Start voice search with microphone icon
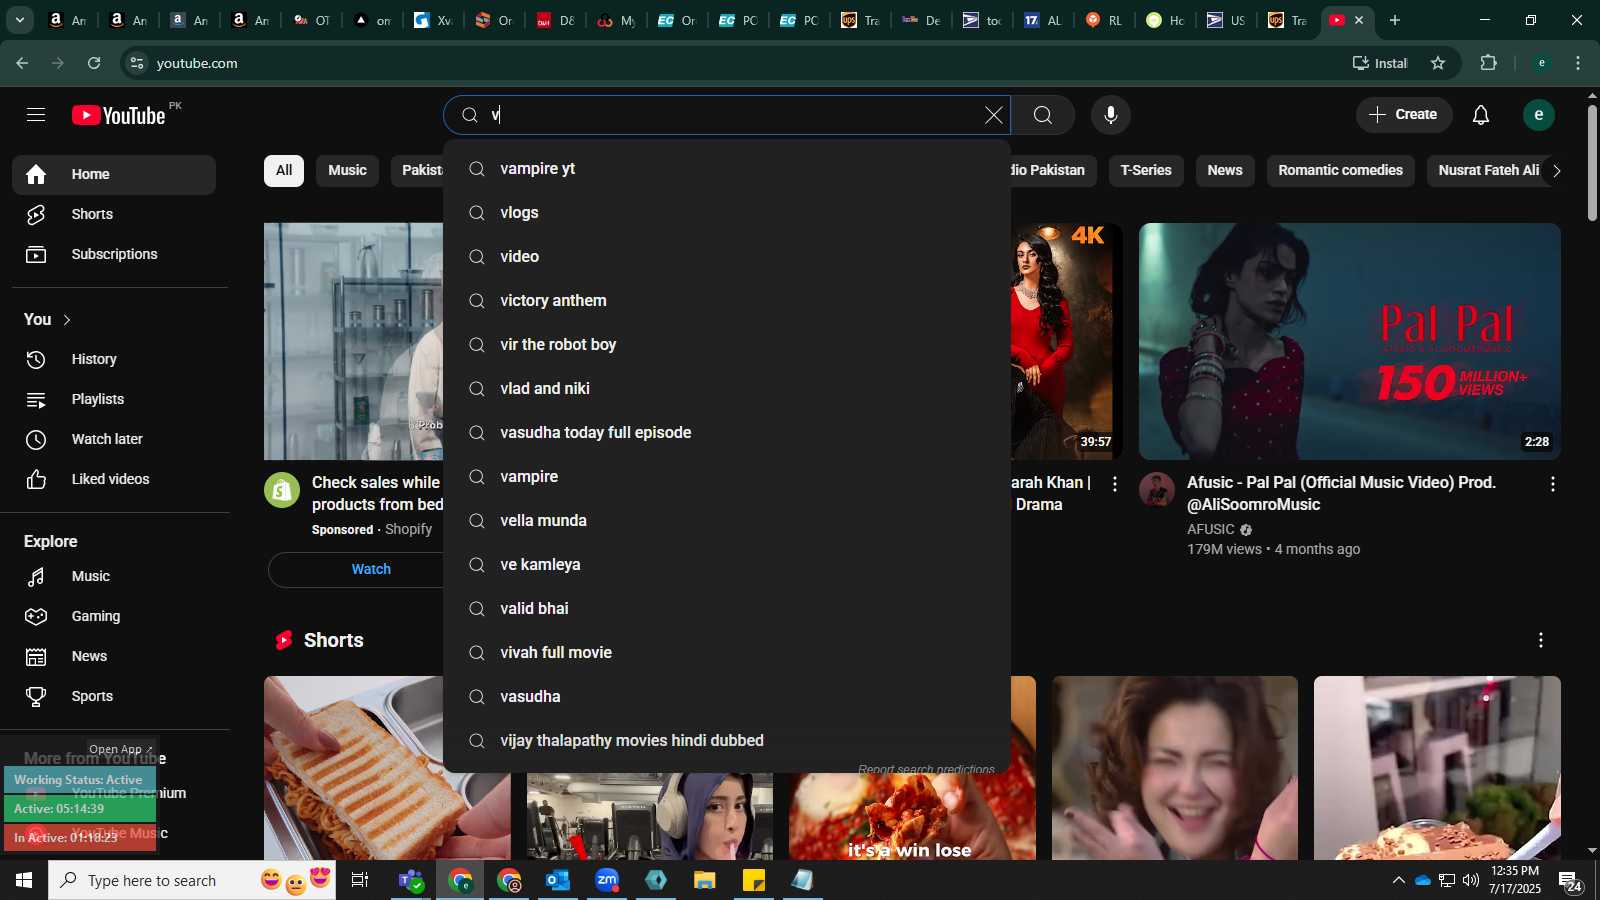1600x900 pixels. tap(1110, 115)
